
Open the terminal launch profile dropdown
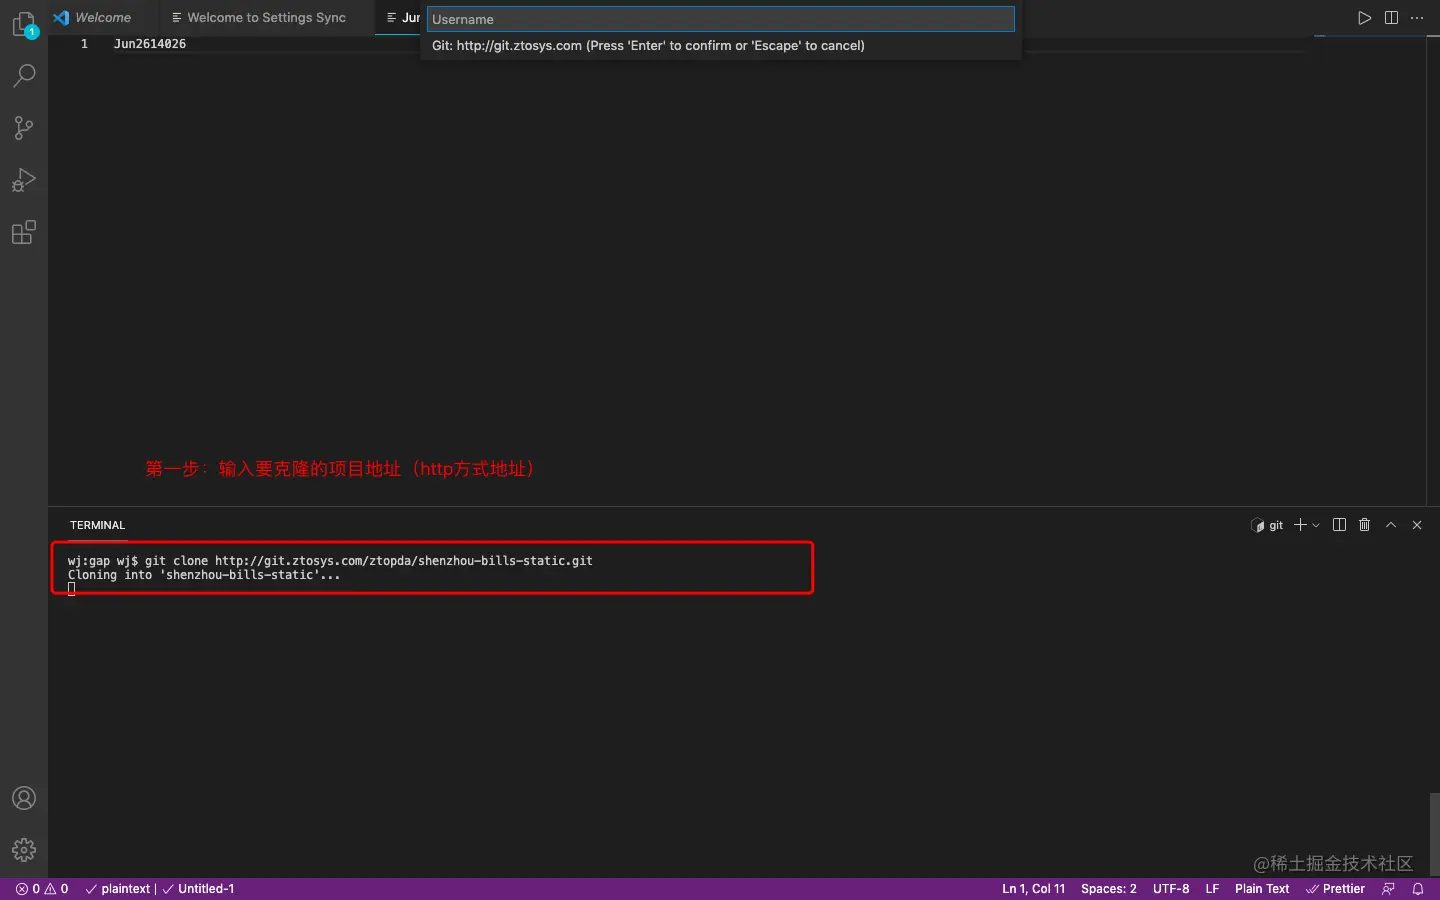tap(1316, 525)
